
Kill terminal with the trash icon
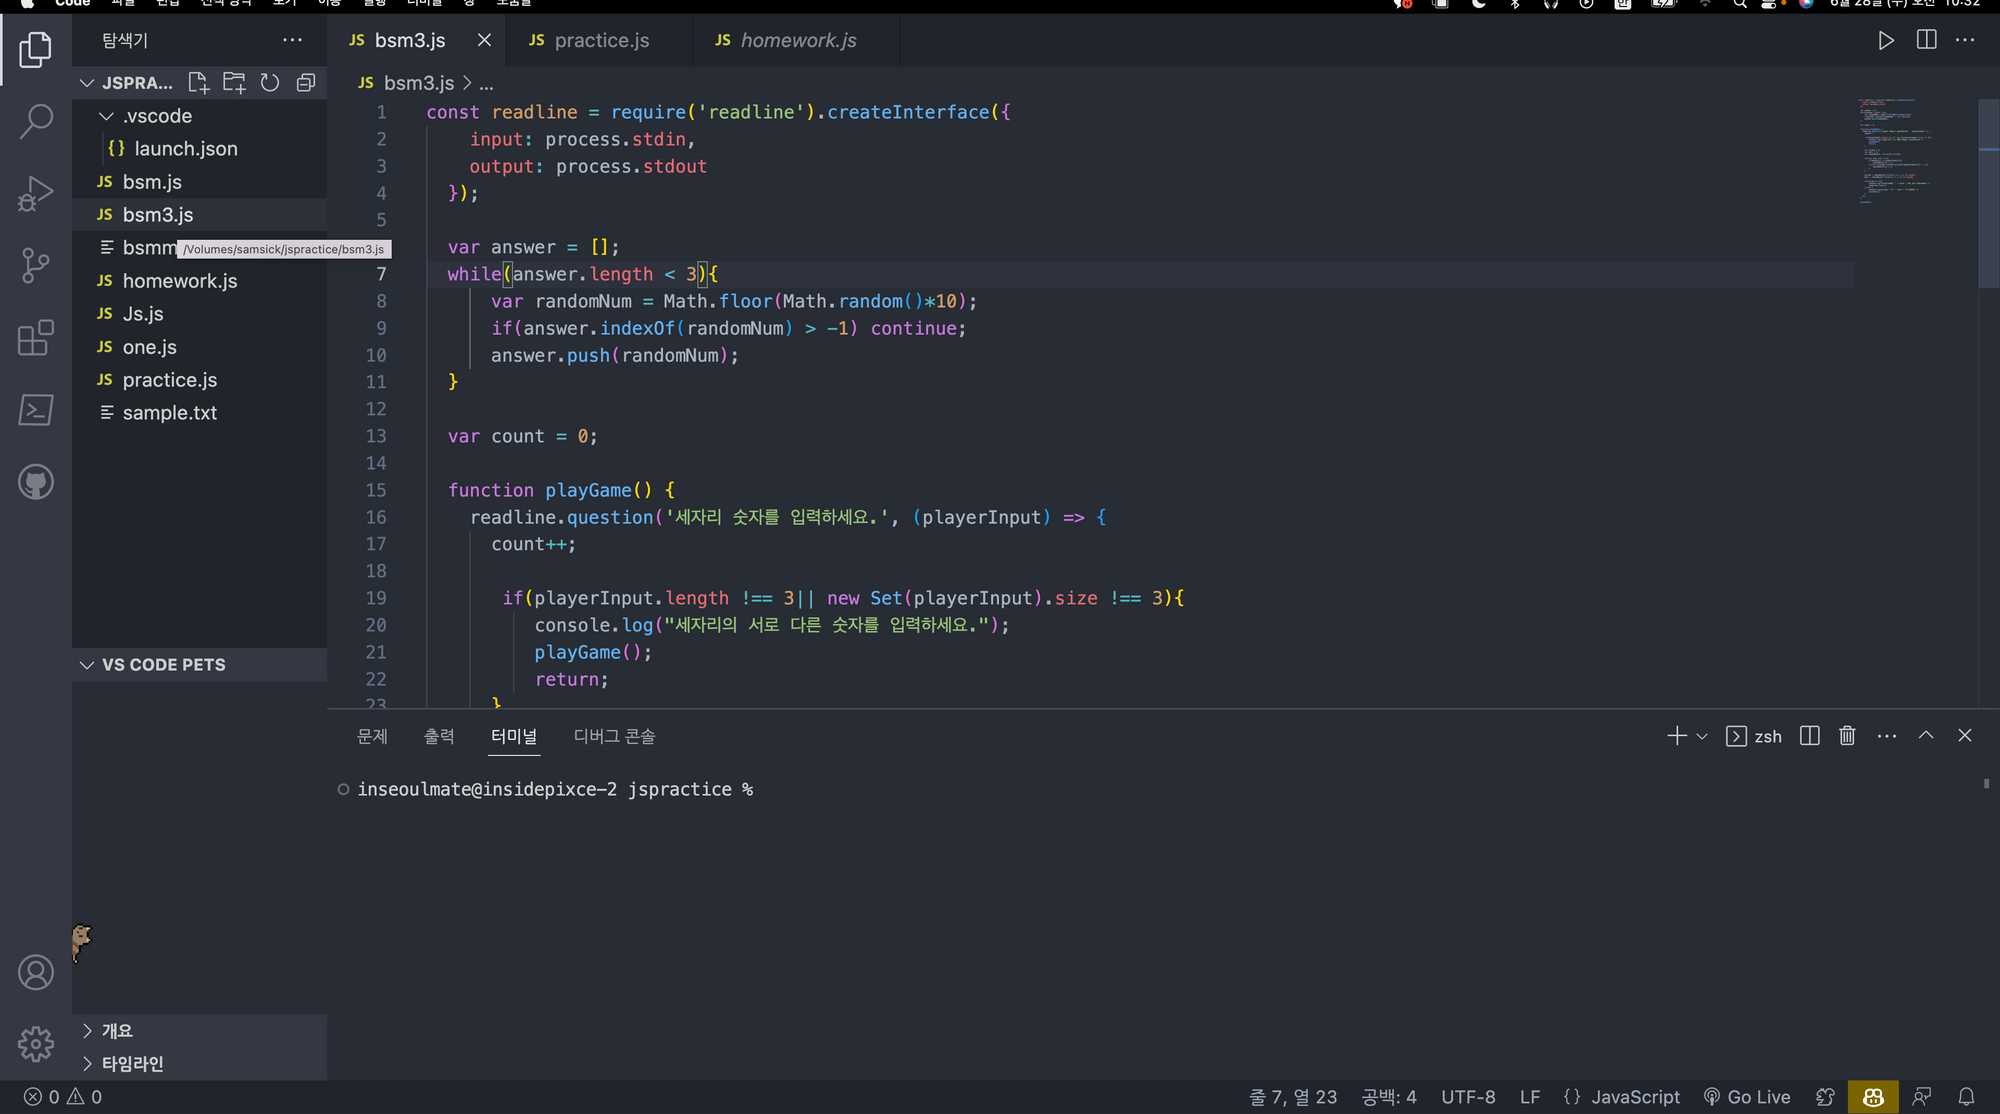pyautogui.click(x=1847, y=736)
